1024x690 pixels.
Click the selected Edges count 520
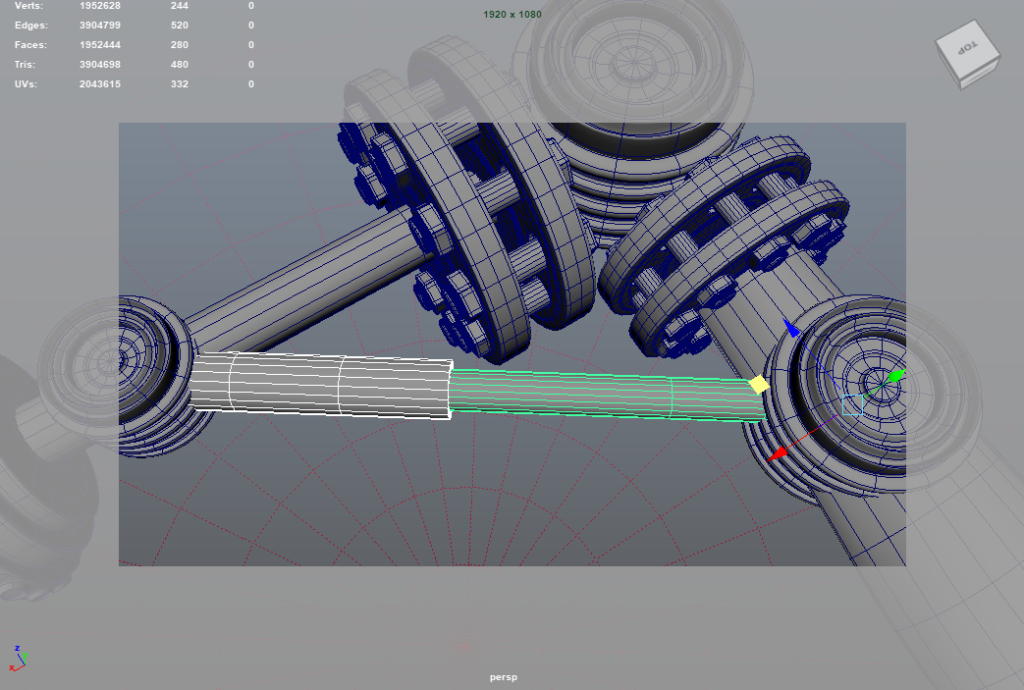pyautogui.click(x=180, y=25)
